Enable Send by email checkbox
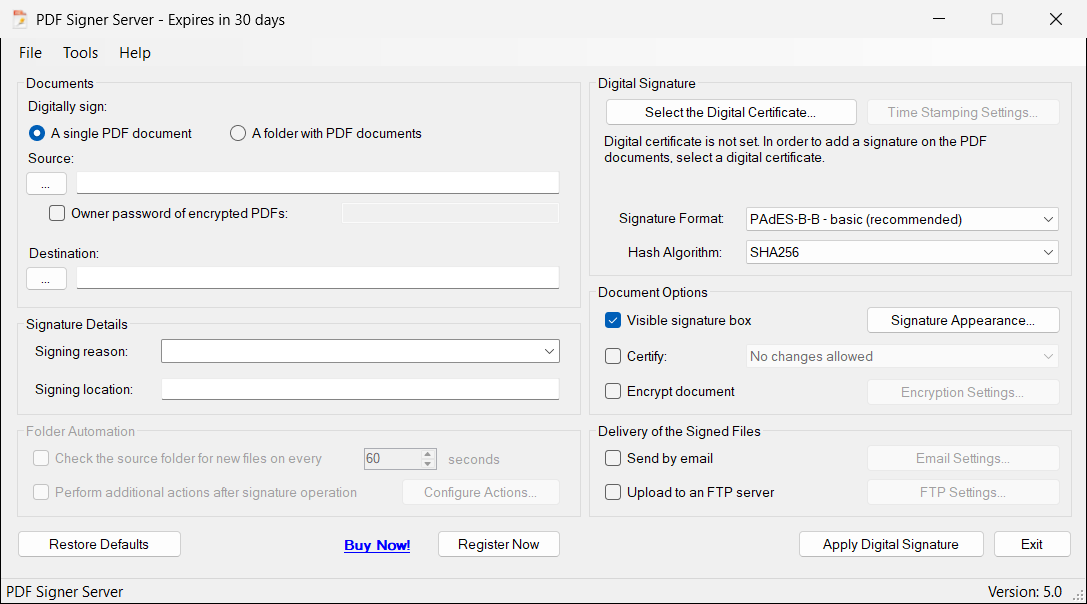This screenshot has width=1087, height=604. click(613, 458)
